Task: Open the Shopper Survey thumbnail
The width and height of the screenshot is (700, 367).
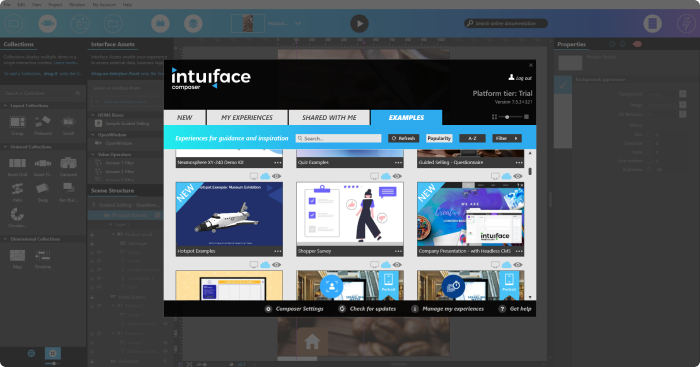Action: [x=350, y=214]
